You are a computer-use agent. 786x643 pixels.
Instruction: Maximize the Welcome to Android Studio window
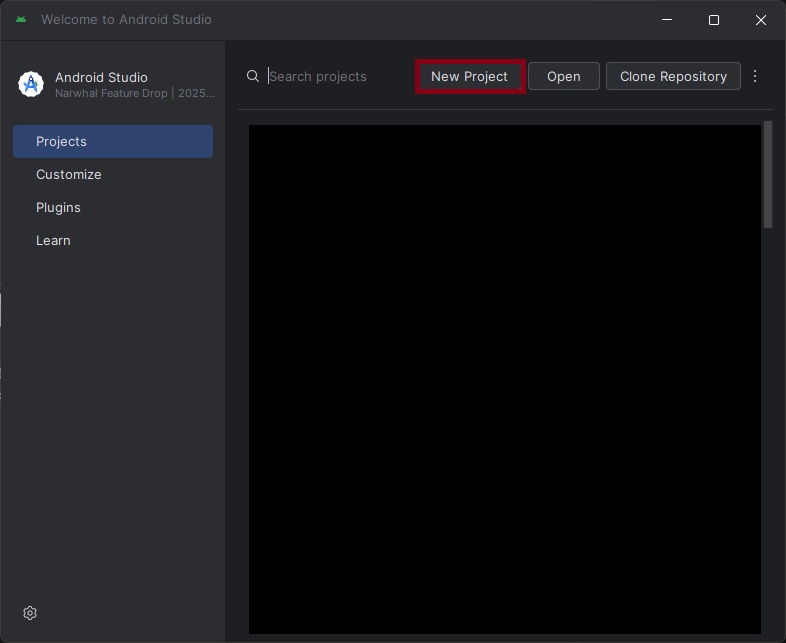pyautogui.click(x=714, y=20)
